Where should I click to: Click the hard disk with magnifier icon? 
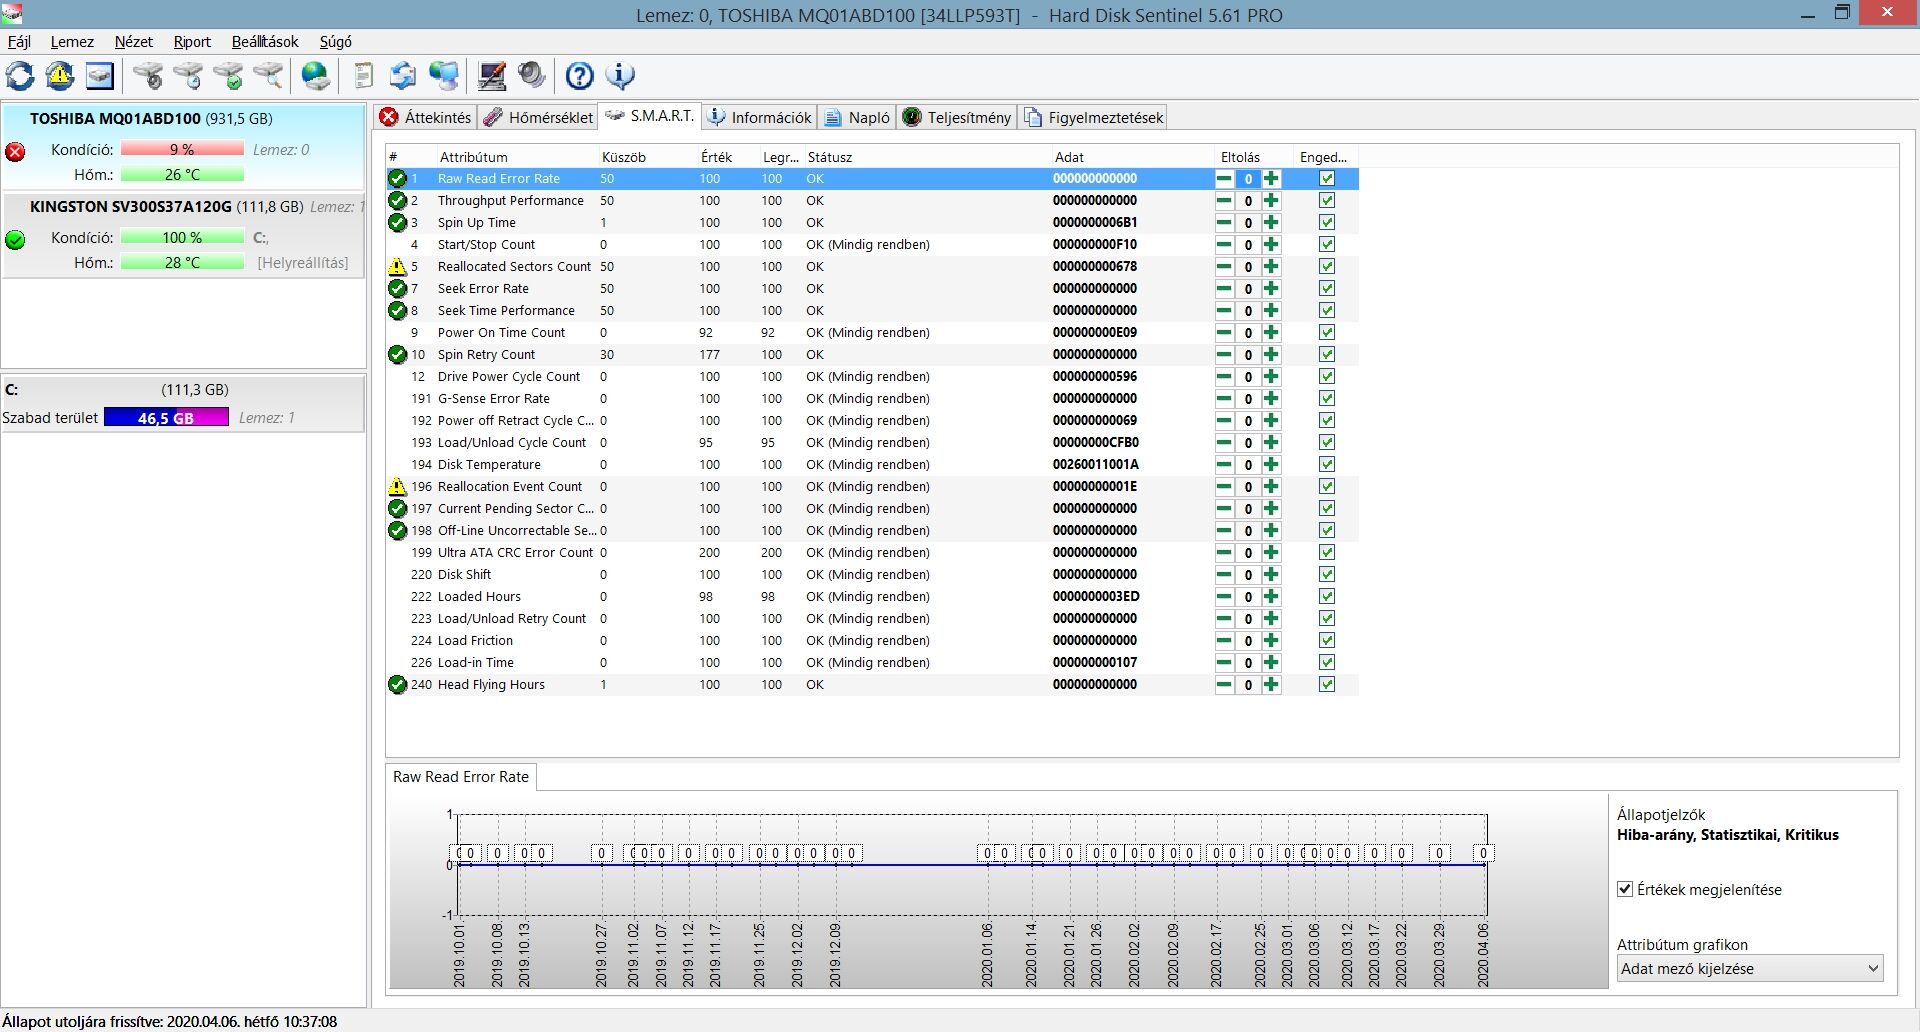tap(268, 76)
